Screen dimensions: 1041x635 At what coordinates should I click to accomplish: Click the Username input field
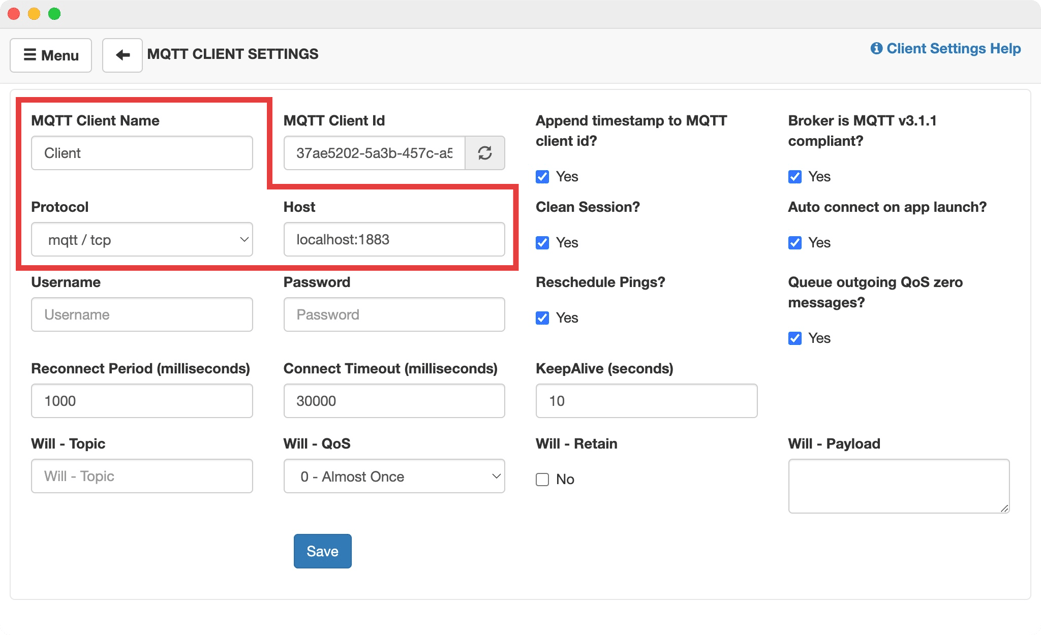141,314
